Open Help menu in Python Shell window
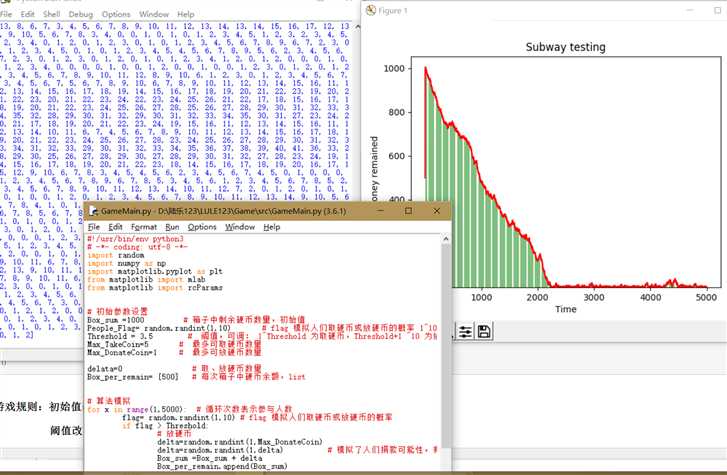The width and height of the screenshot is (727, 475). (185, 14)
